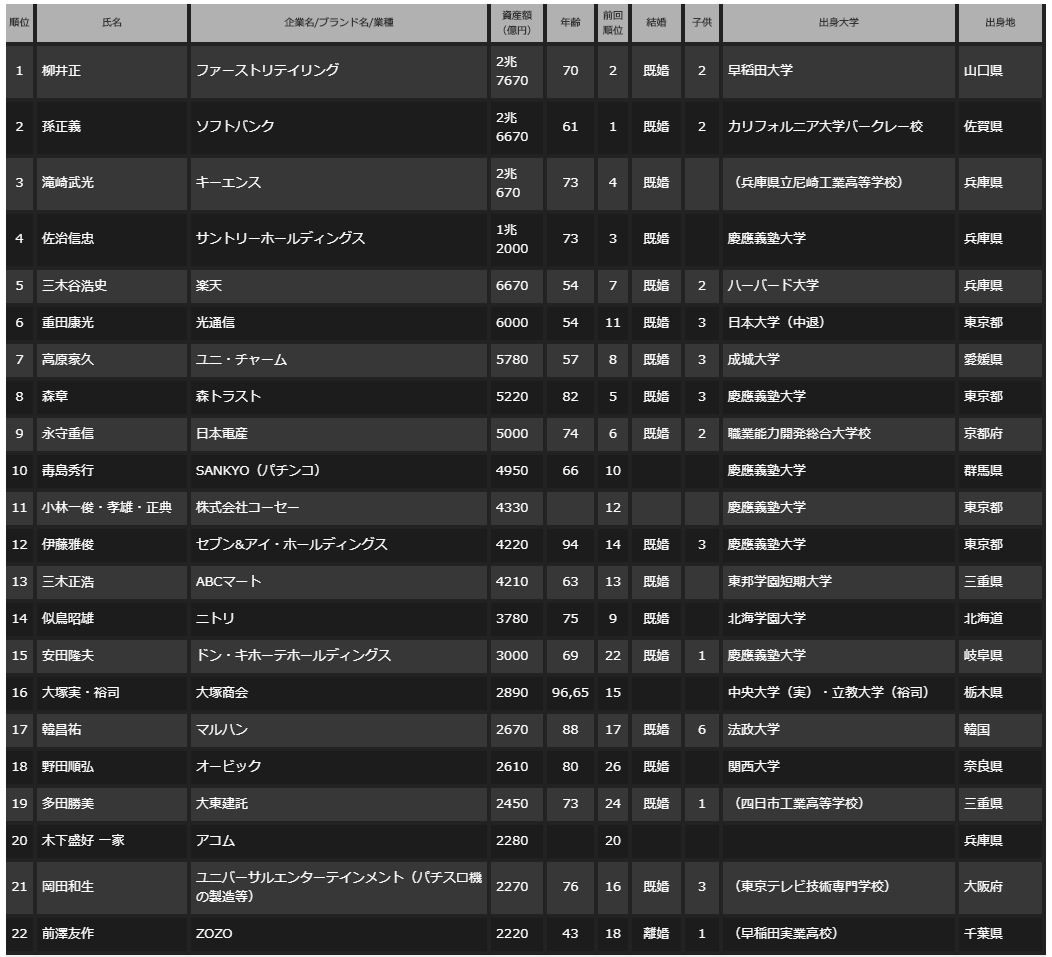This screenshot has height=957, width=1052.
Task: Click the company cell ニトリ
Action: pyautogui.click(x=339, y=618)
